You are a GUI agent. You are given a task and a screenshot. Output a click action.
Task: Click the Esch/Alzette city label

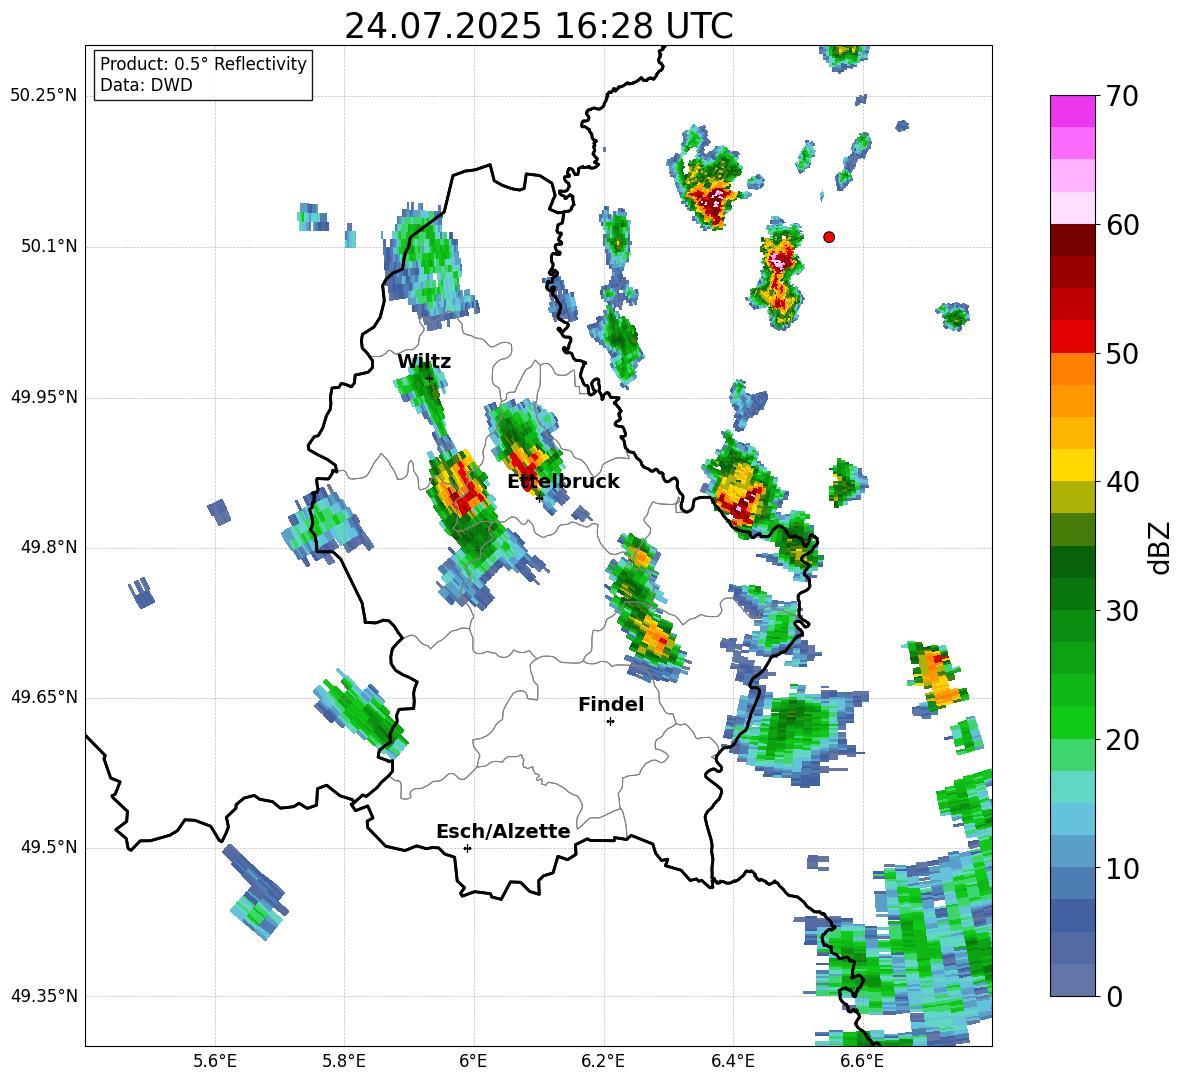coord(503,831)
